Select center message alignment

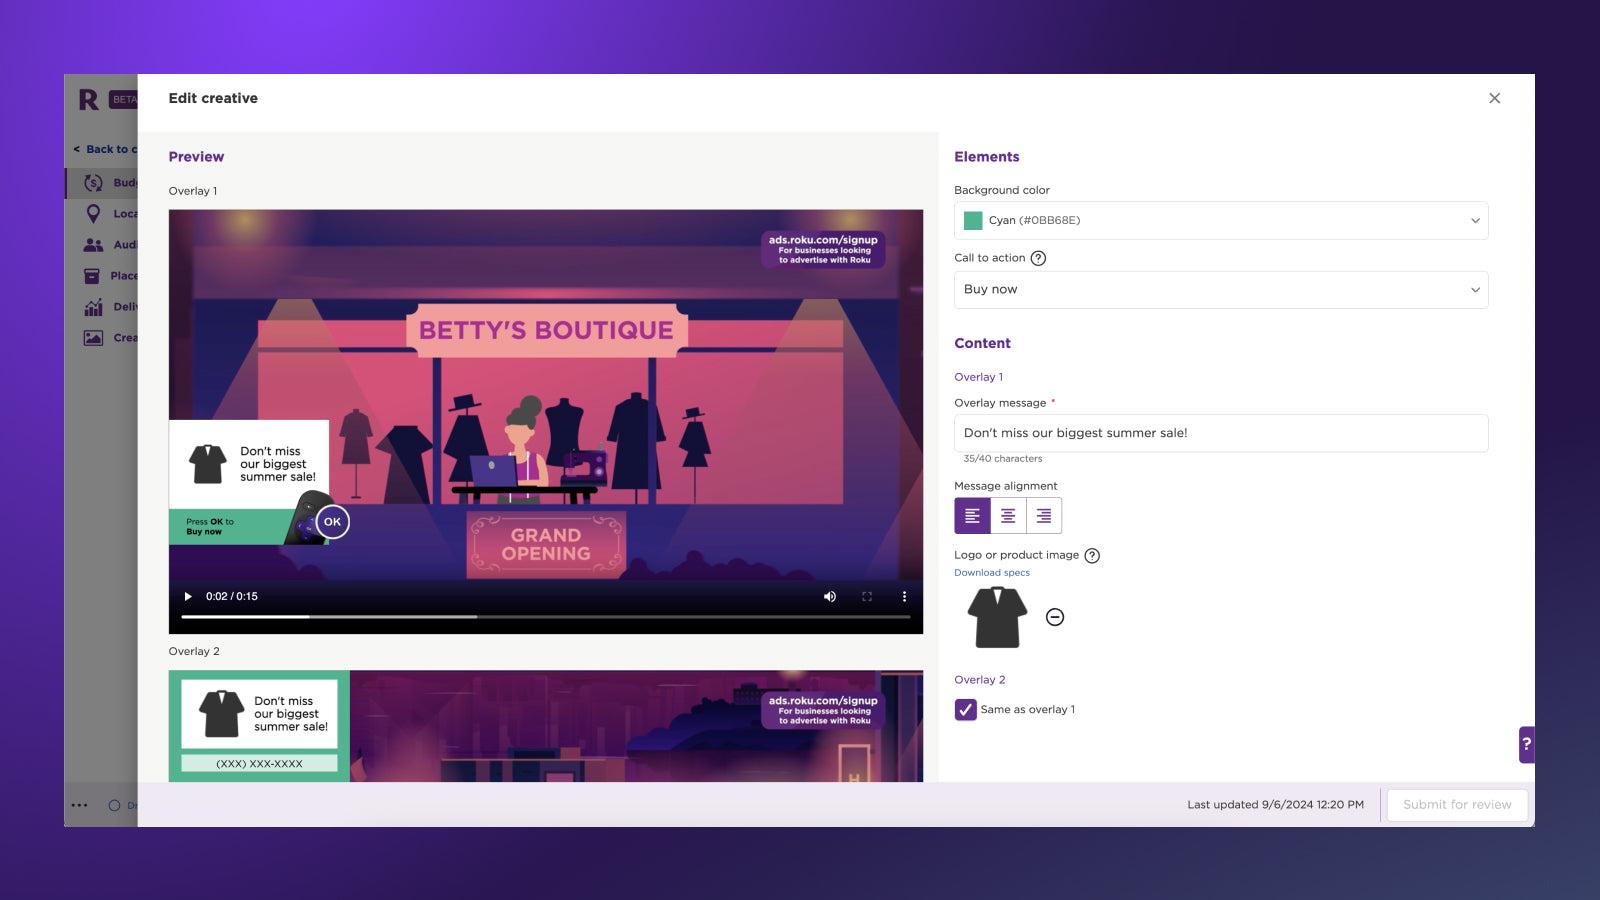(1008, 516)
